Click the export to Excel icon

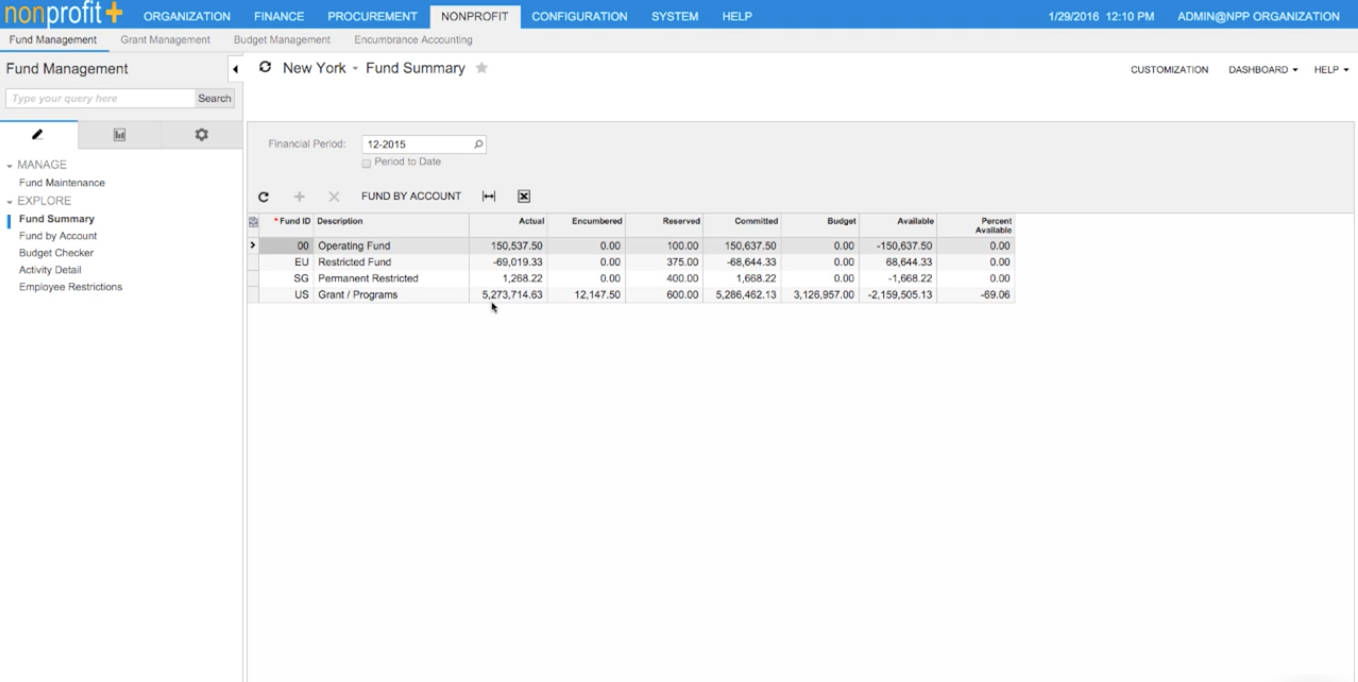coord(523,197)
